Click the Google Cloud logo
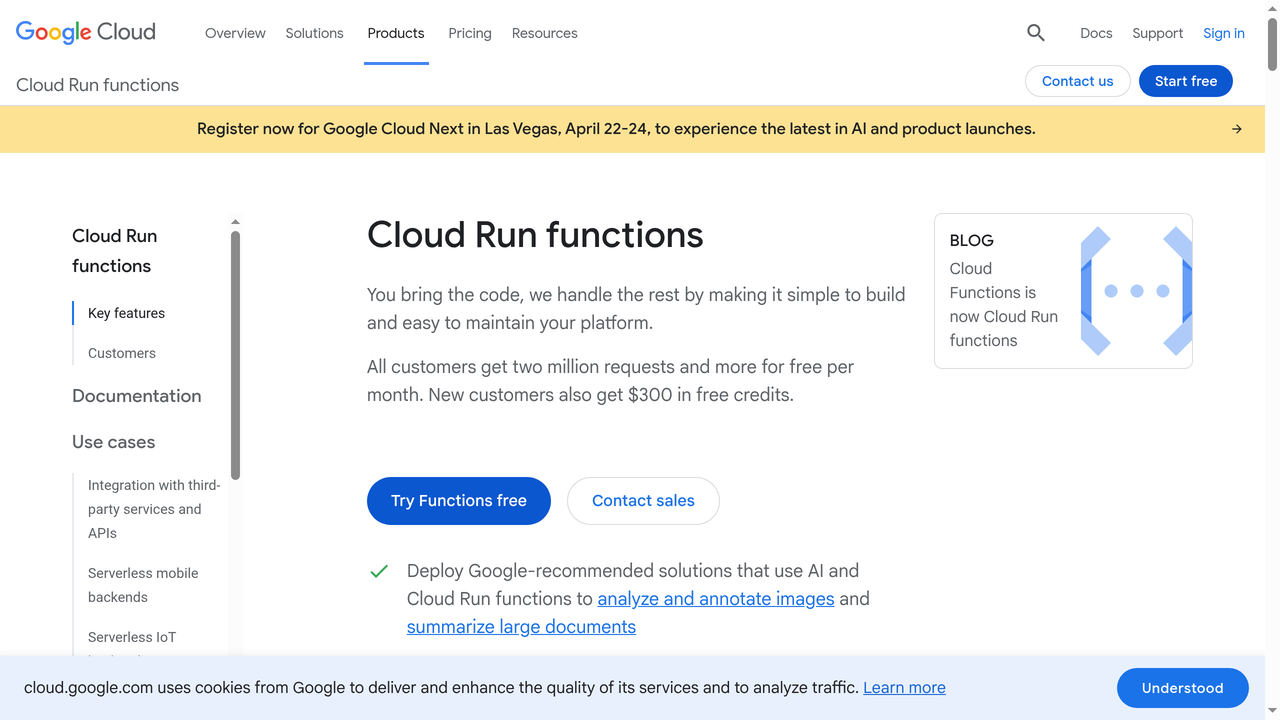Viewport: 1280px width, 720px height. click(x=85, y=31)
